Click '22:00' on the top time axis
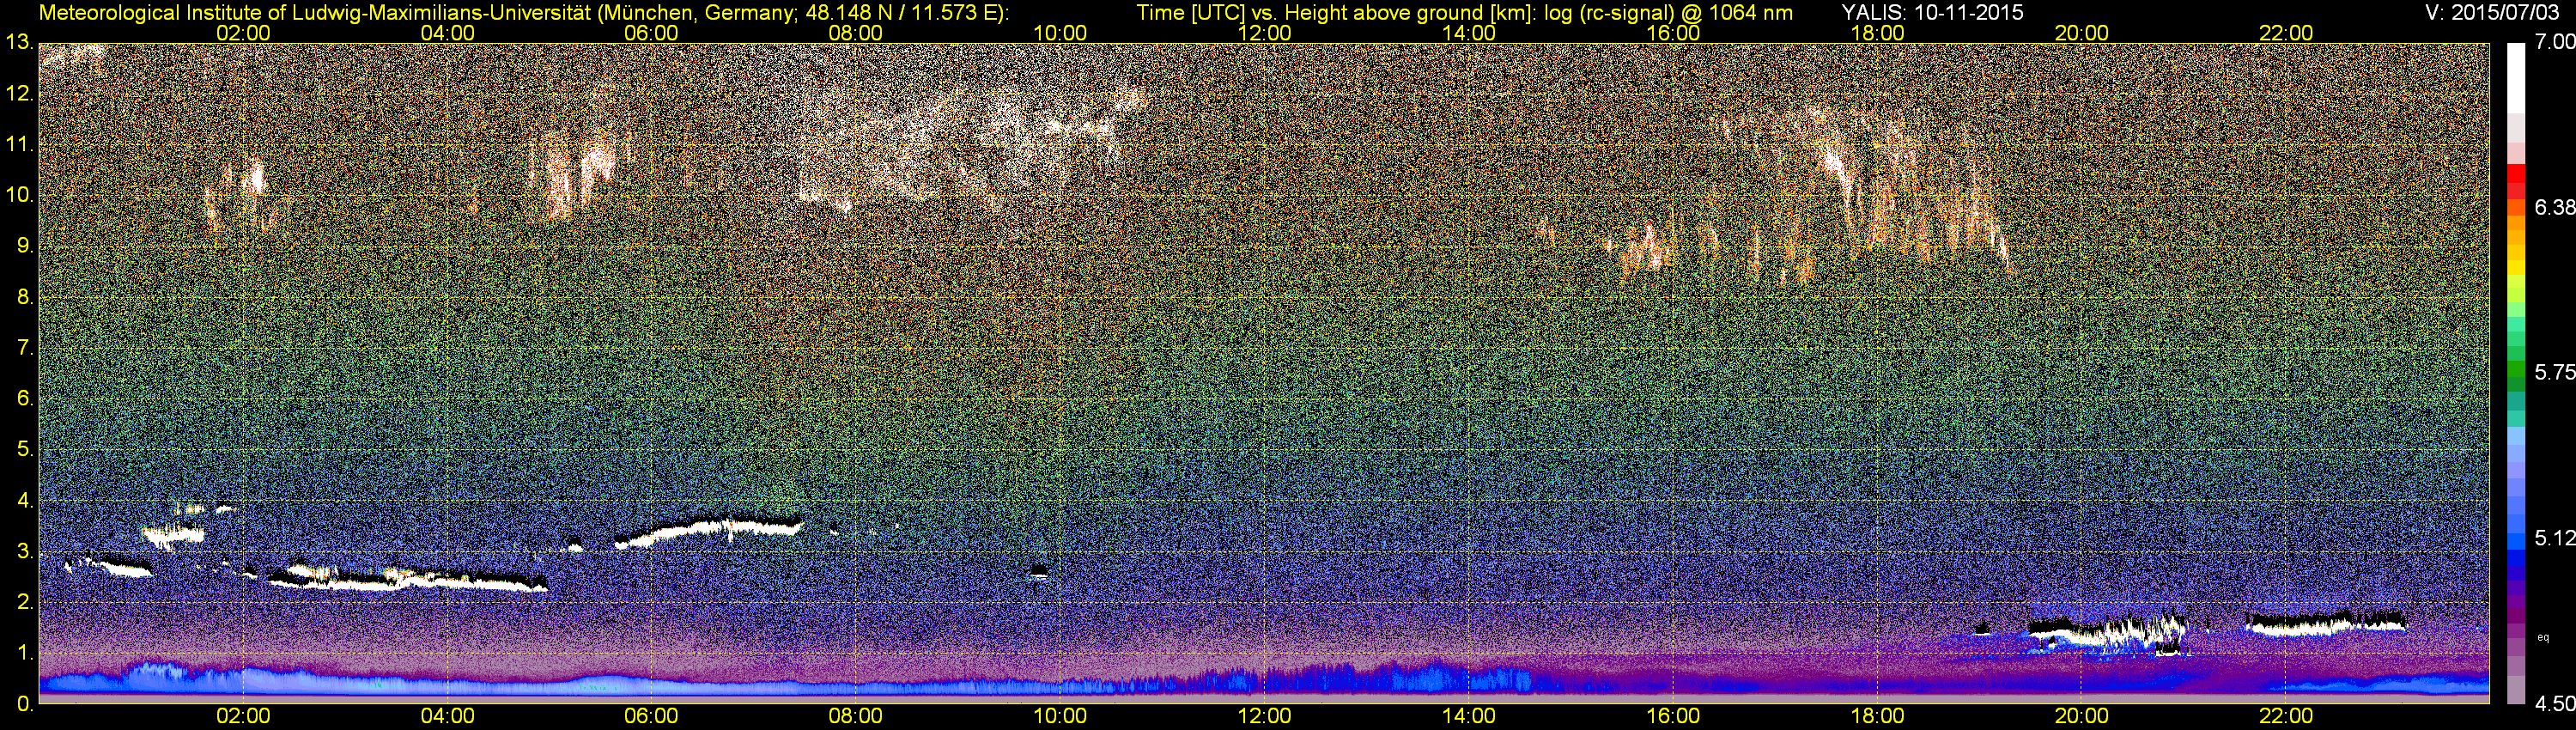This screenshot has width=2576, height=730. pos(2286,33)
